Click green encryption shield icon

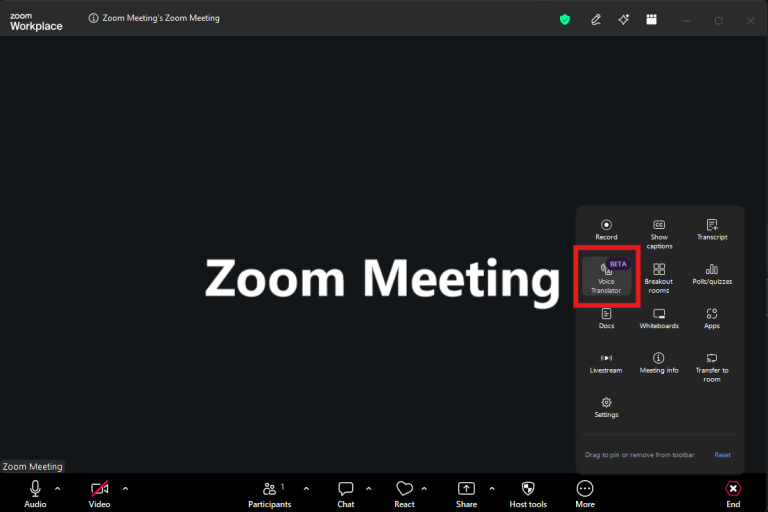565,20
